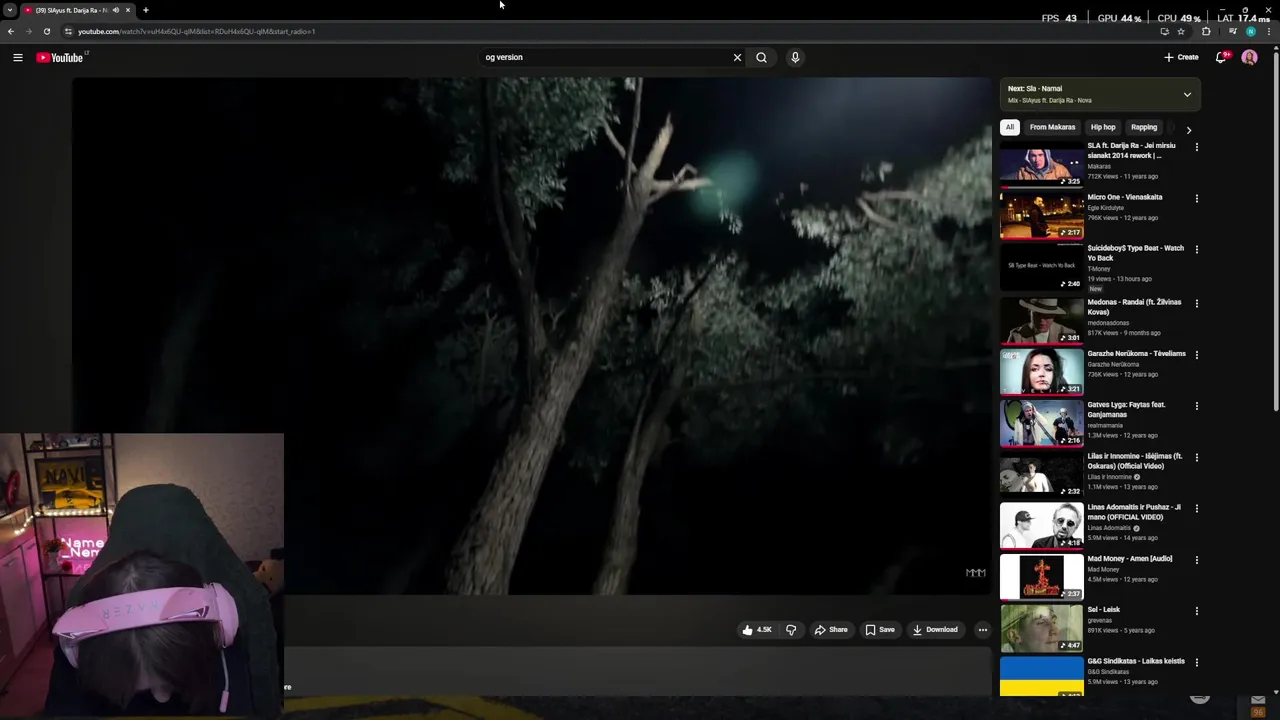1280x720 pixels.
Task: Open 'Sel - Leisk' video title
Action: tap(1104, 610)
